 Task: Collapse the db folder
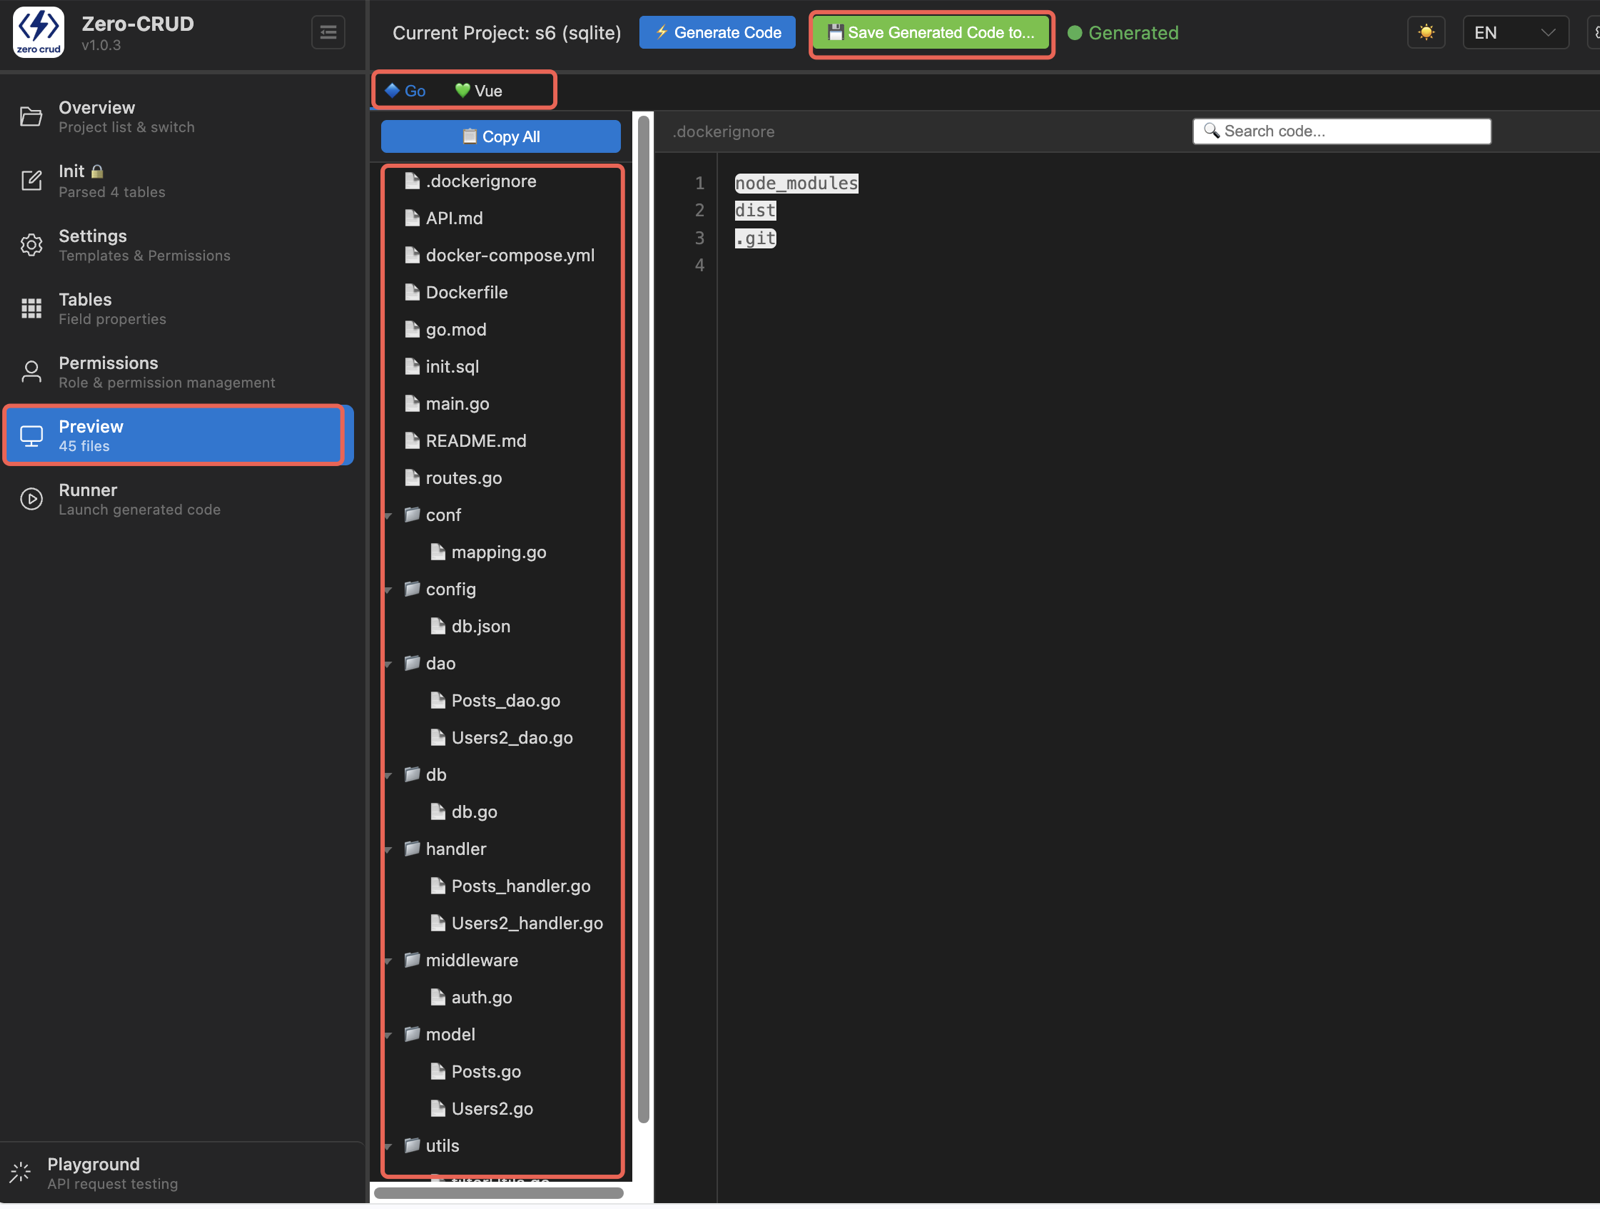[x=389, y=775]
